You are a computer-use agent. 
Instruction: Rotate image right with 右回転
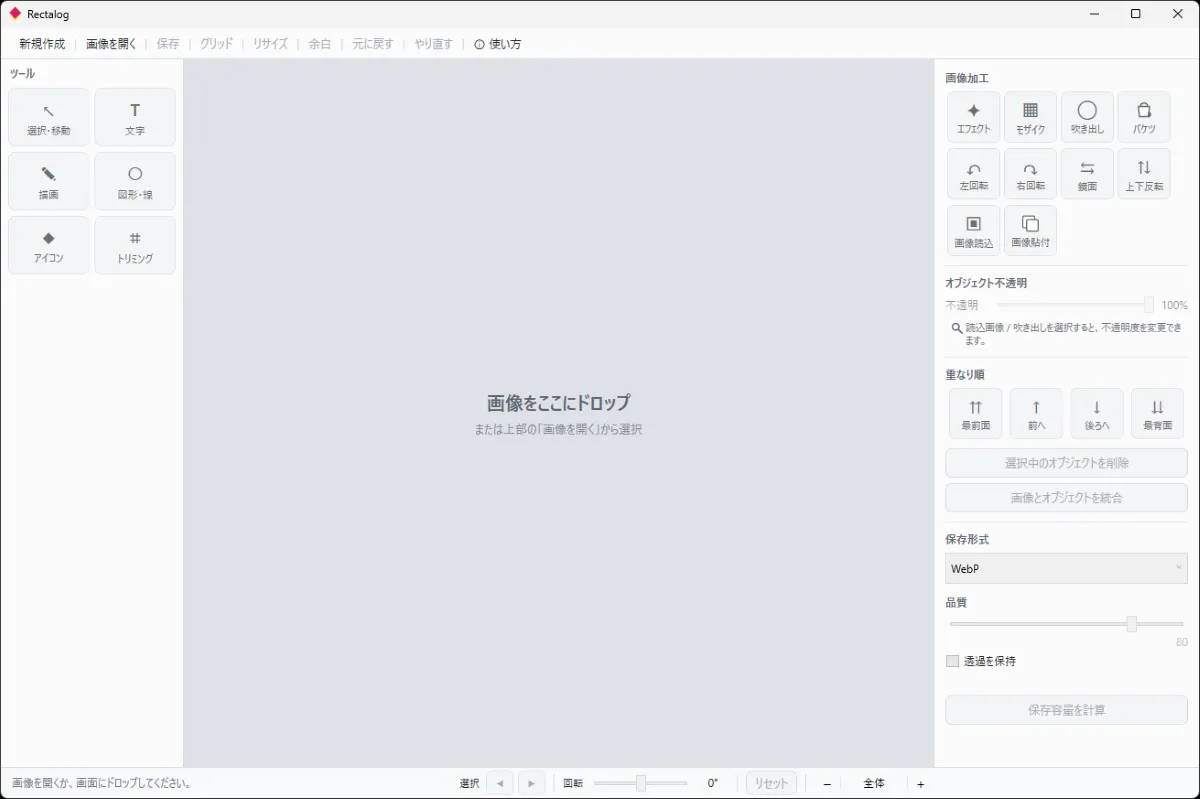click(1030, 174)
